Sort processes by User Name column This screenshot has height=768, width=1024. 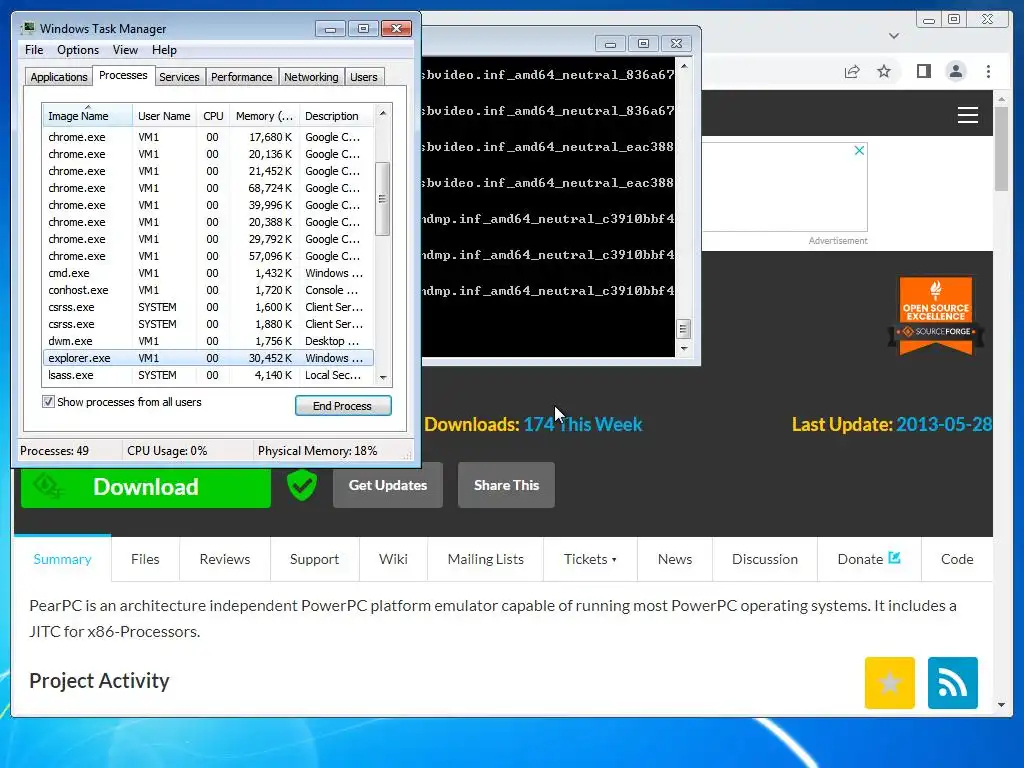[164, 116]
